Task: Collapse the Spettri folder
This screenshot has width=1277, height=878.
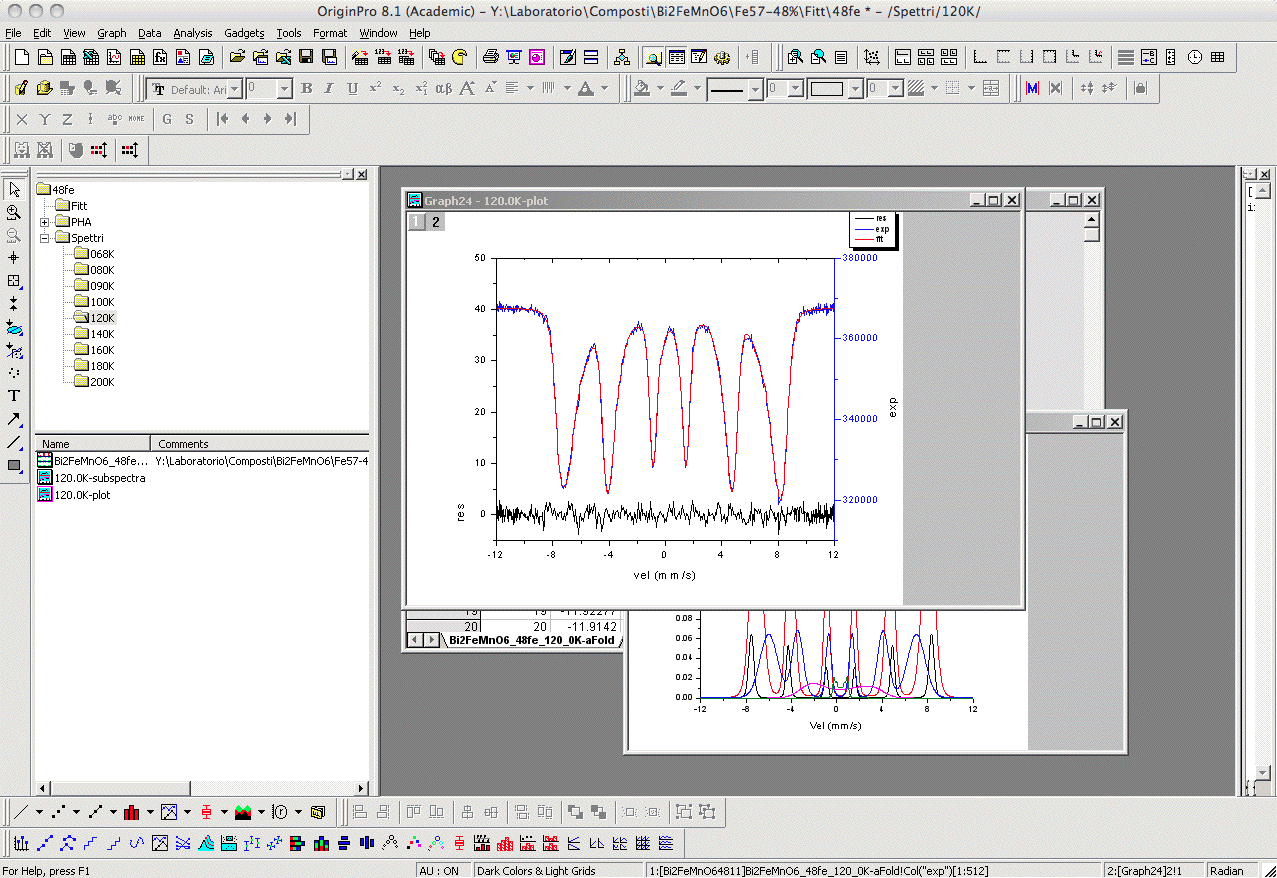Action: tap(45, 238)
